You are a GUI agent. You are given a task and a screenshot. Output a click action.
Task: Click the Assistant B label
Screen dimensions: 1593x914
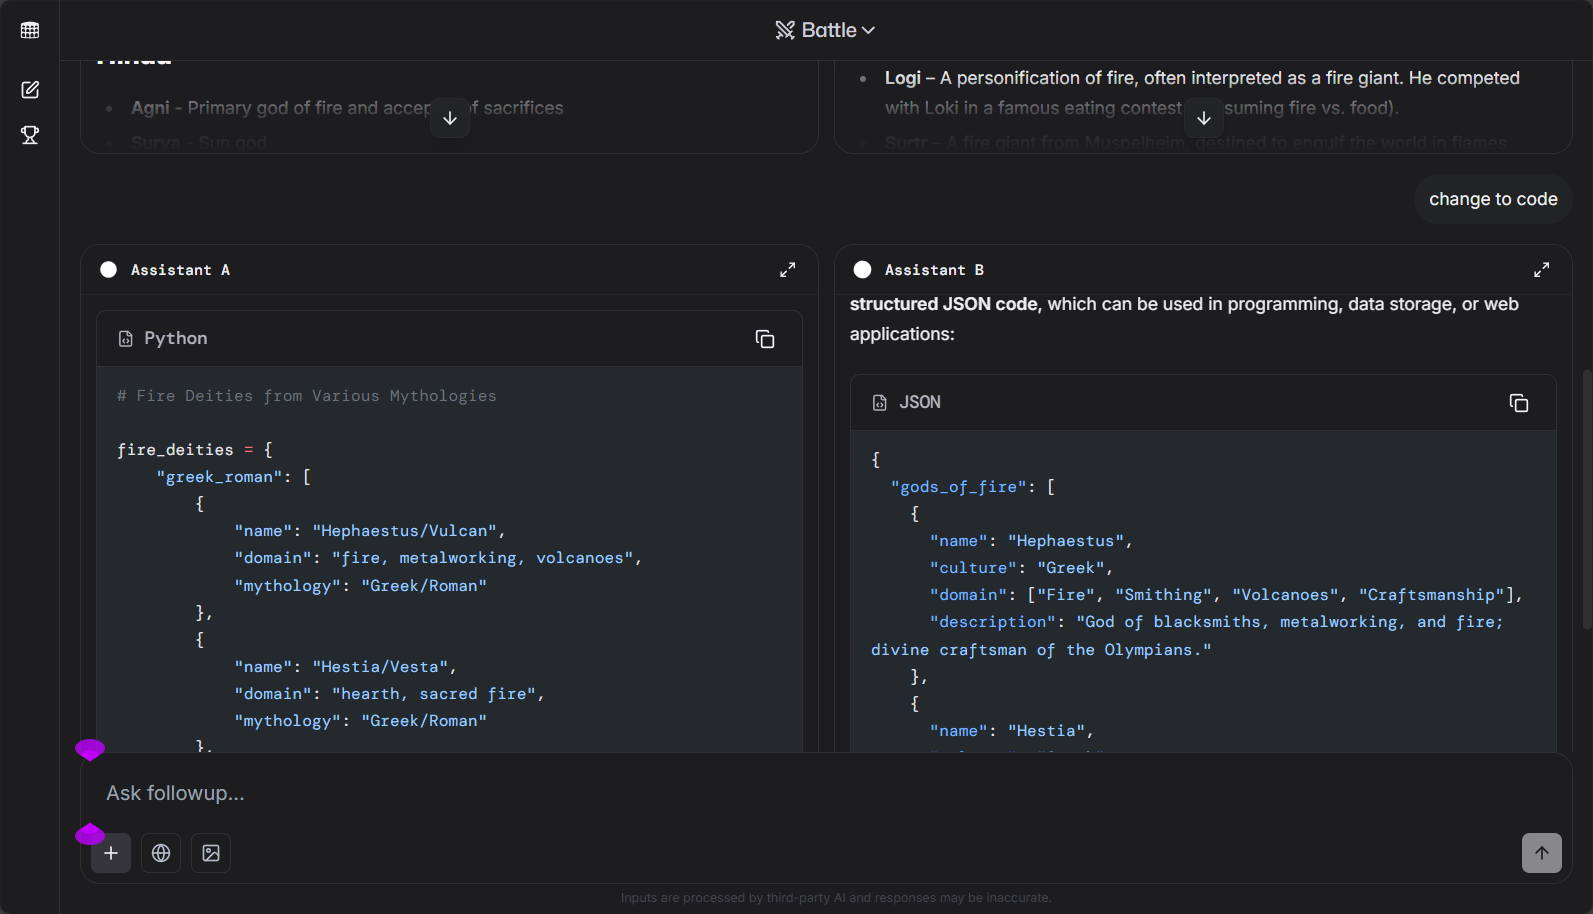934,270
